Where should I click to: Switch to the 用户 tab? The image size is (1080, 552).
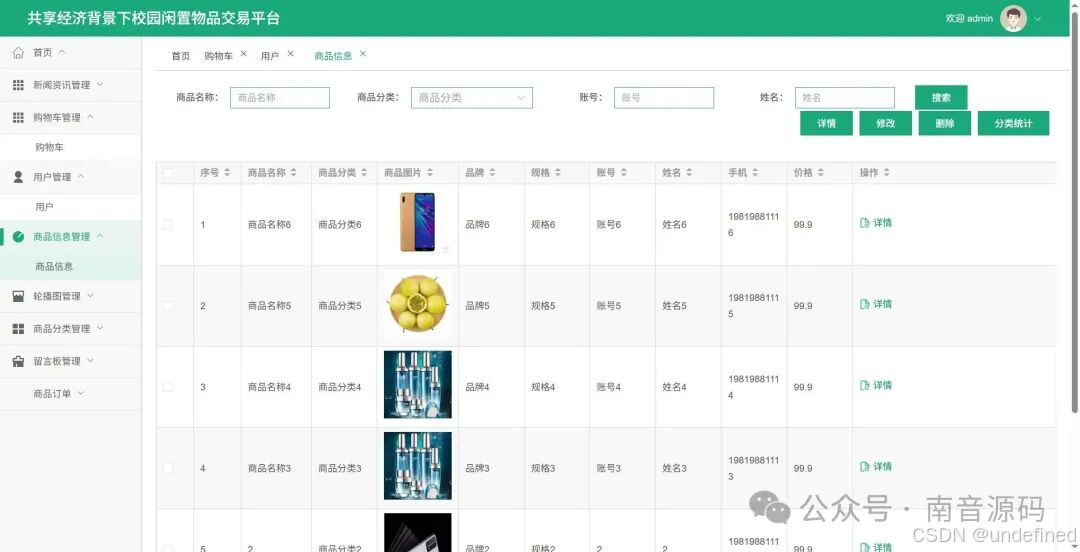coord(269,56)
